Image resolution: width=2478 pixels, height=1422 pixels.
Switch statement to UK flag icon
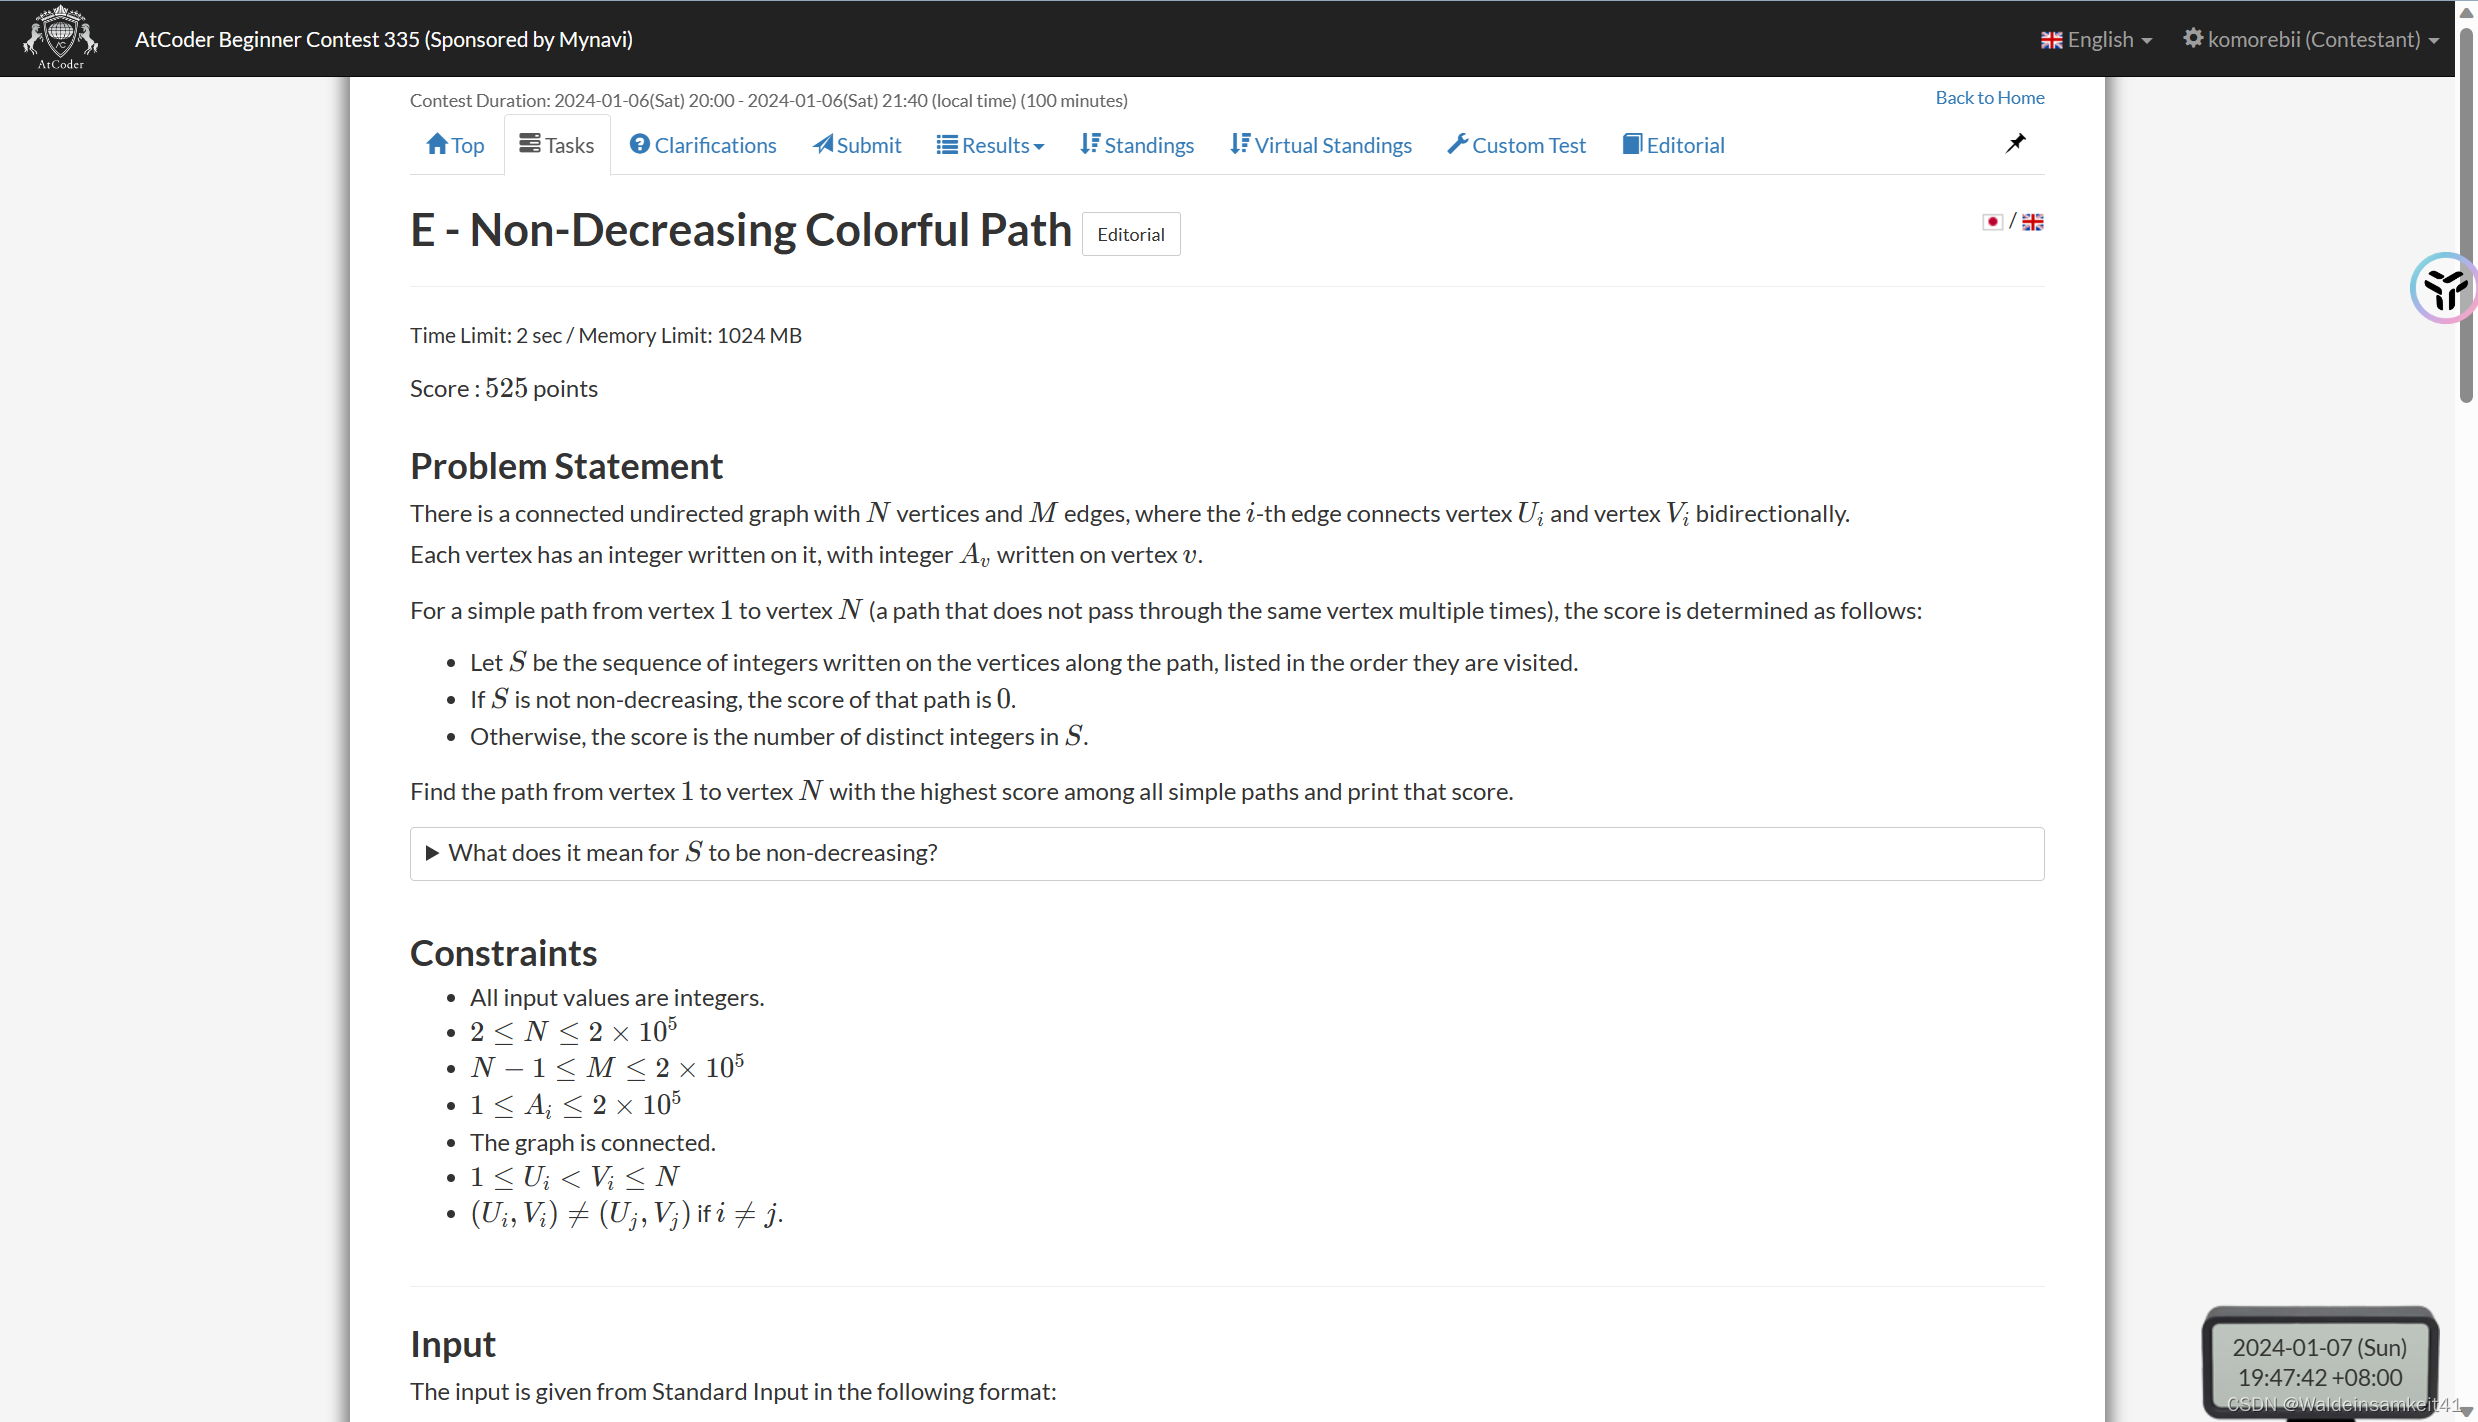[2033, 222]
